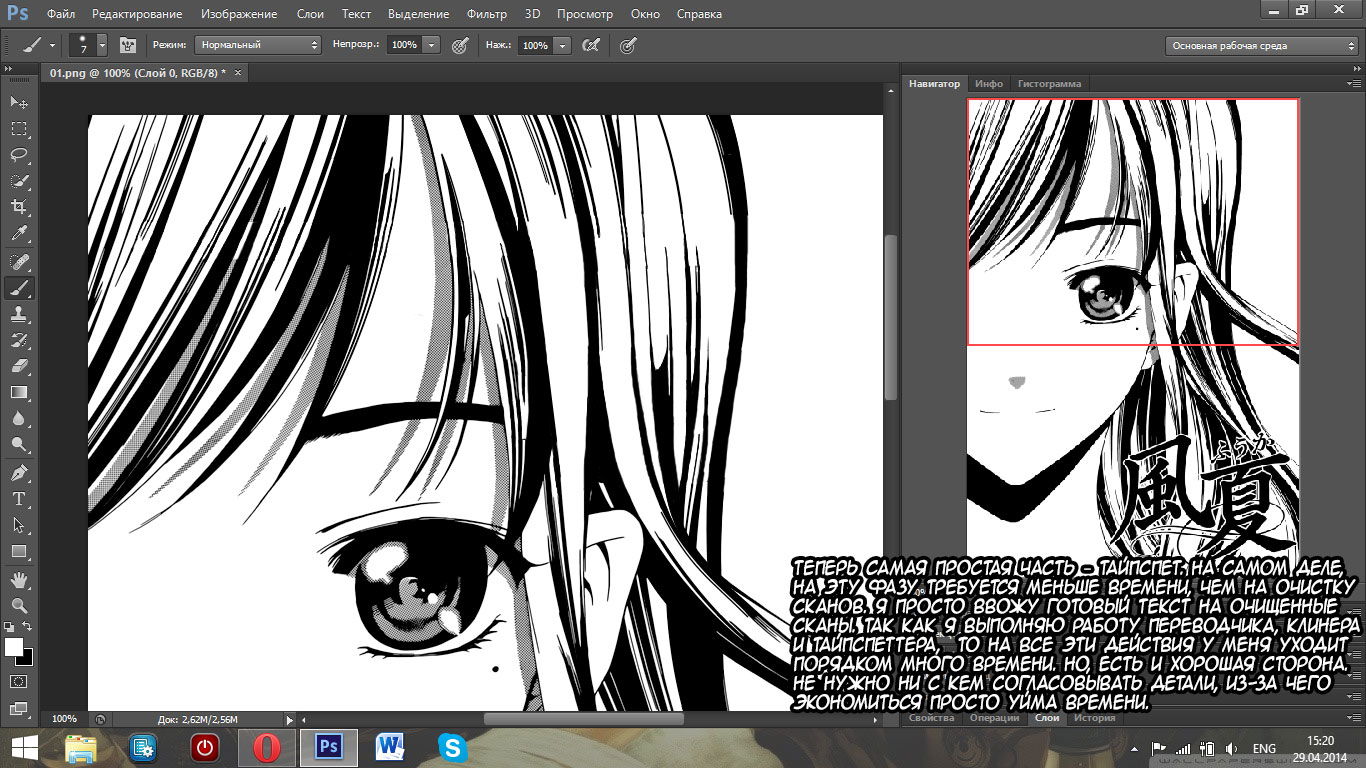The height and width of the screenshot is (768, 1366).
Task: Select the Pen tool
Action: tap(19, 472)
